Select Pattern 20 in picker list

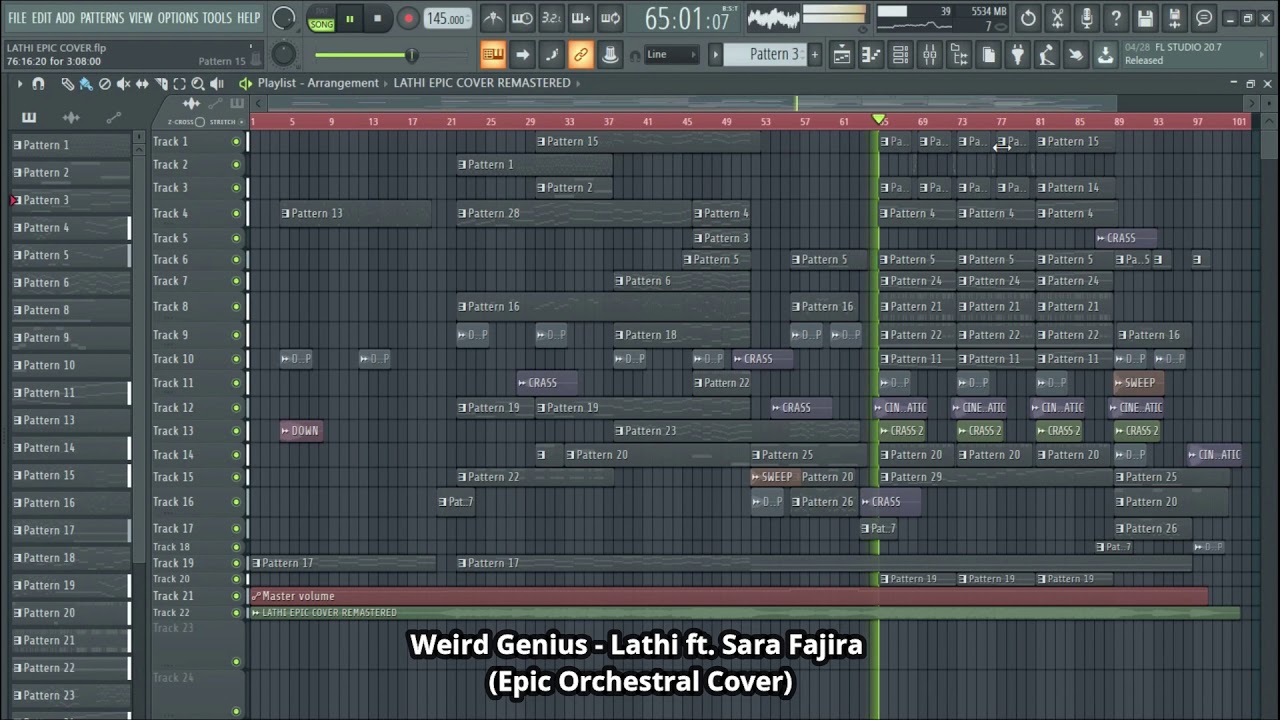point(70,613)
